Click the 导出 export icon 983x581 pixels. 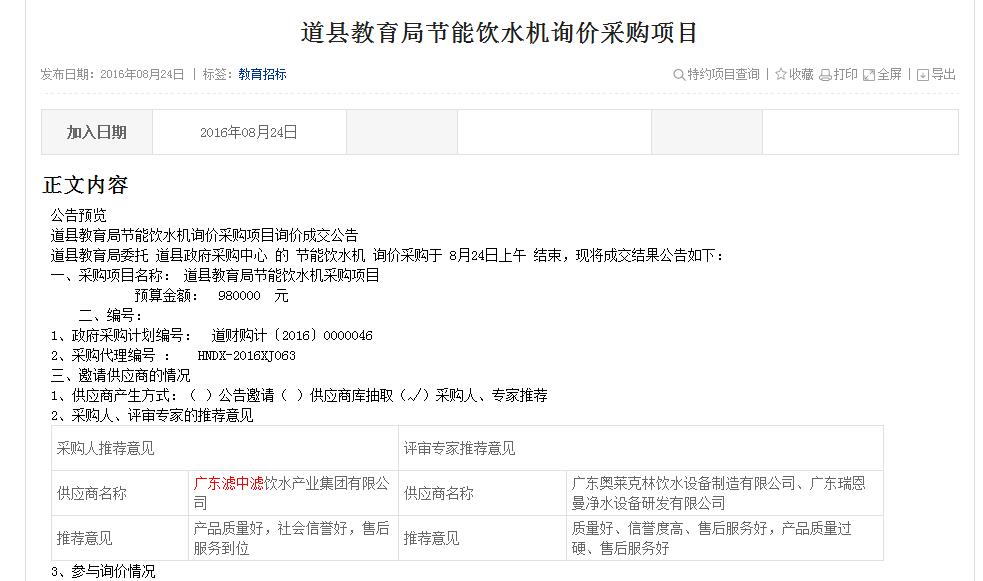point(920,73)
